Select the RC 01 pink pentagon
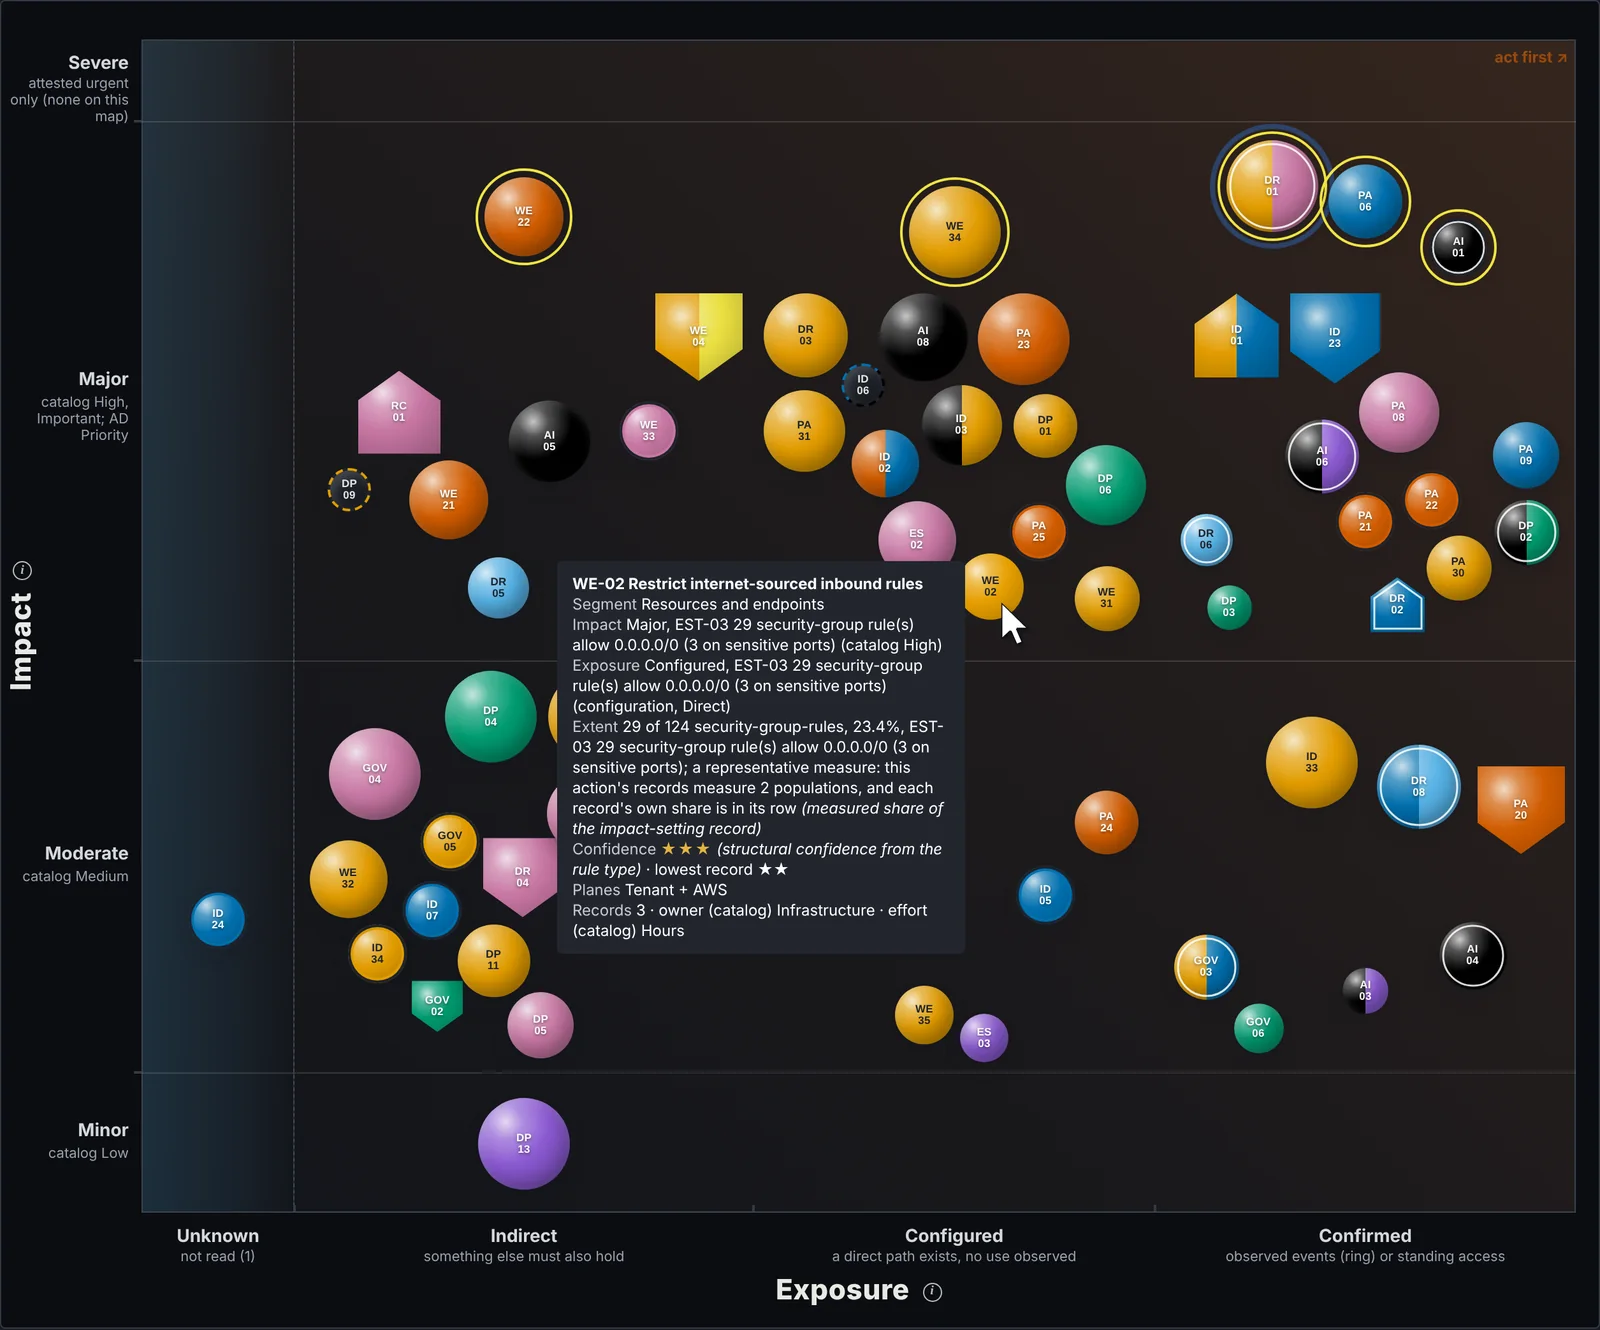Image resolution: width=1600 pixels, height=1330 pixels. pyautogui.click(x=399, y=412)
